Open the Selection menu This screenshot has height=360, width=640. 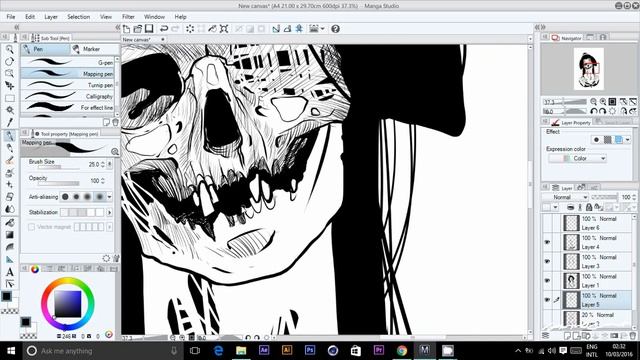coord(78,17)
